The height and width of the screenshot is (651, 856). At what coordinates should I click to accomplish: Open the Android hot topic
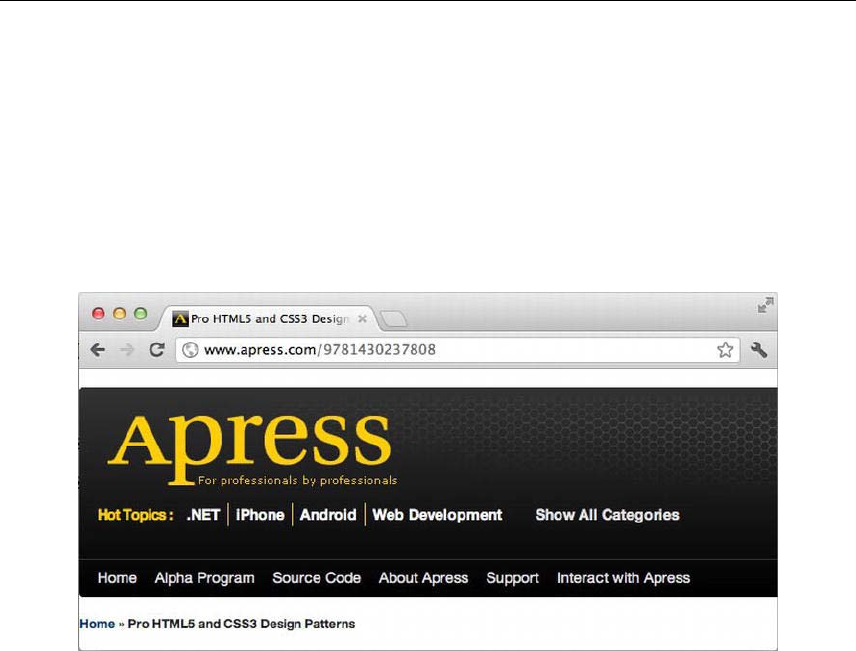point(328,515)
